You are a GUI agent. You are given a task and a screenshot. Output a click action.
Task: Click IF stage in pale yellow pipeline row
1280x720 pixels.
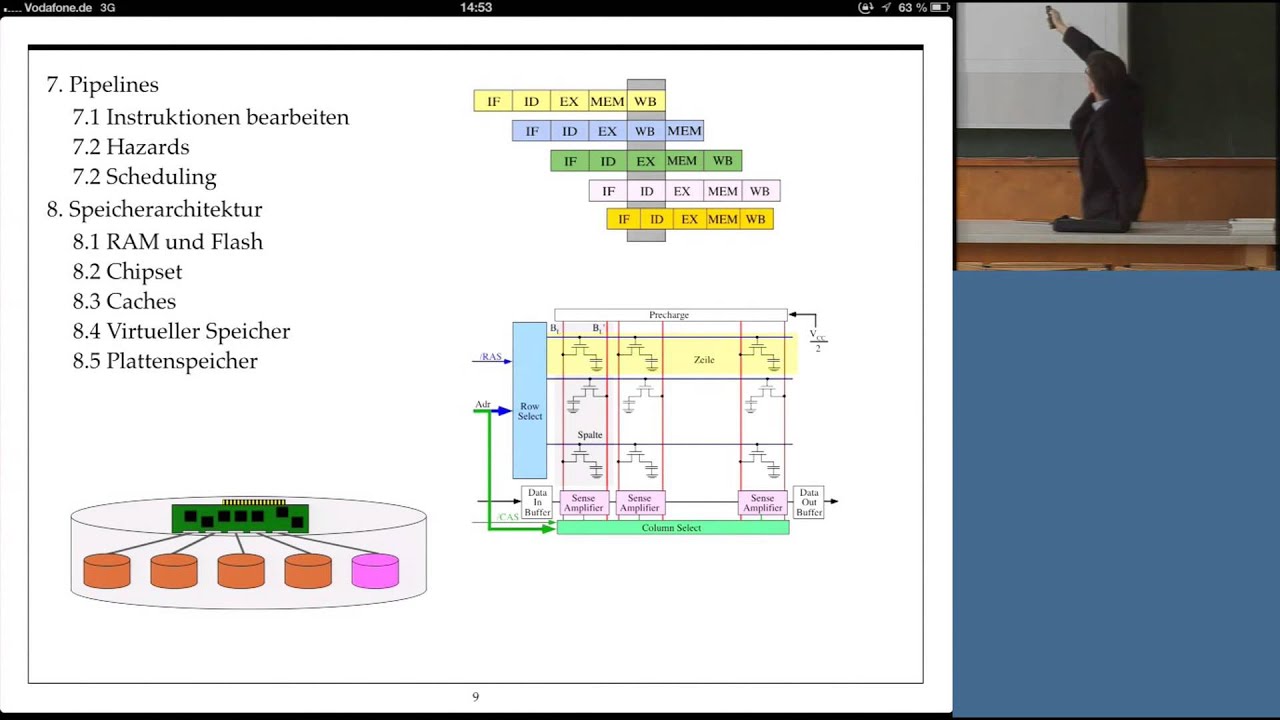(x=493, y=101)
